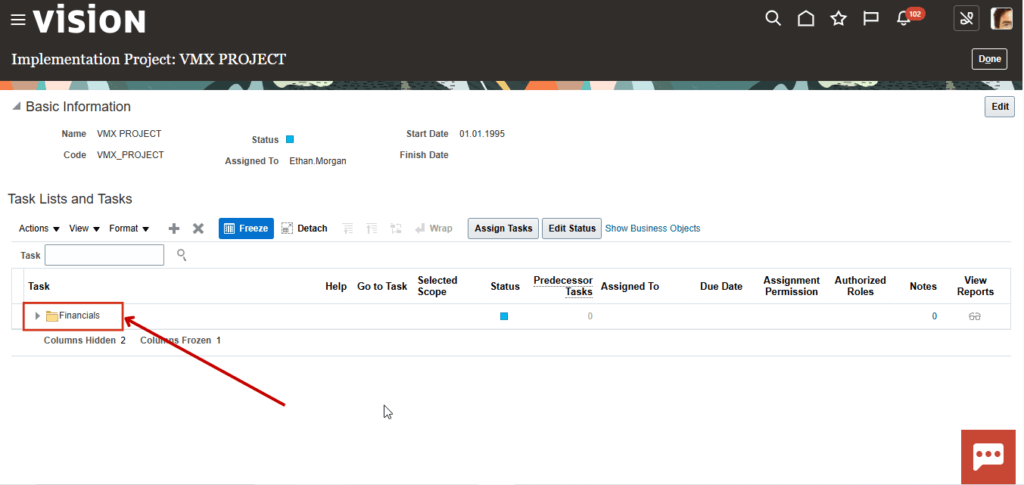1024x485 pixels.
Task: Click the X Remove icon
Action: click(199, 228)
